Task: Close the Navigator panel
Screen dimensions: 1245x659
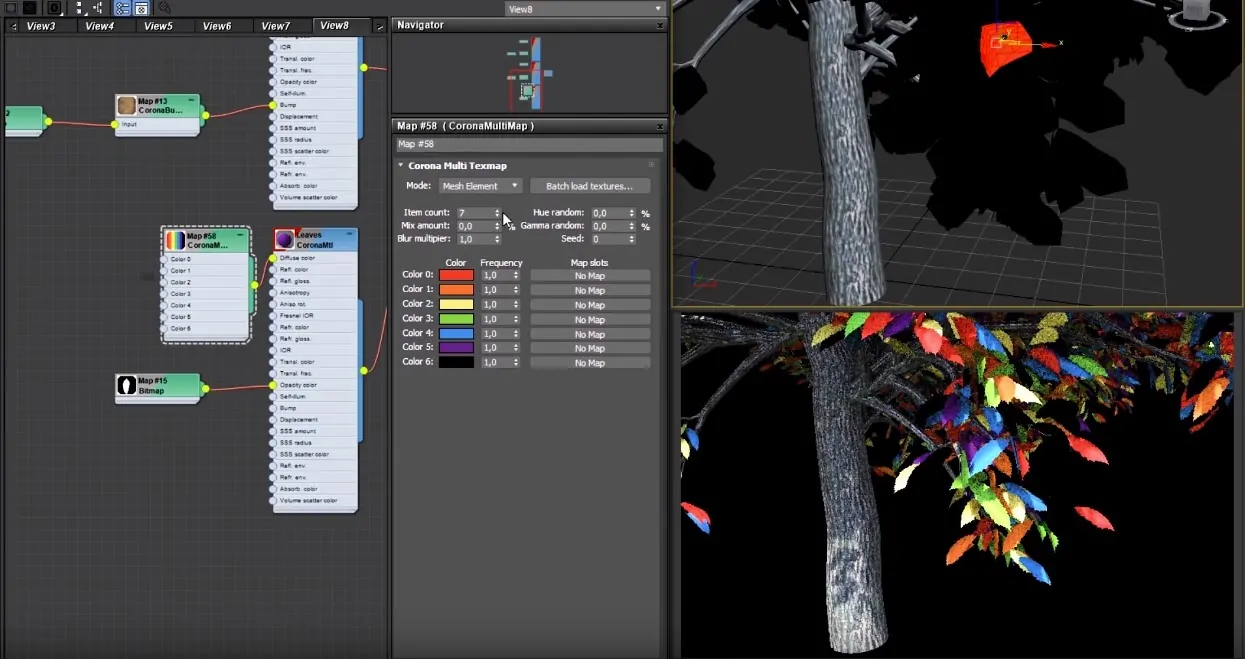Action: pyautogui.click(x=660, y=25)
